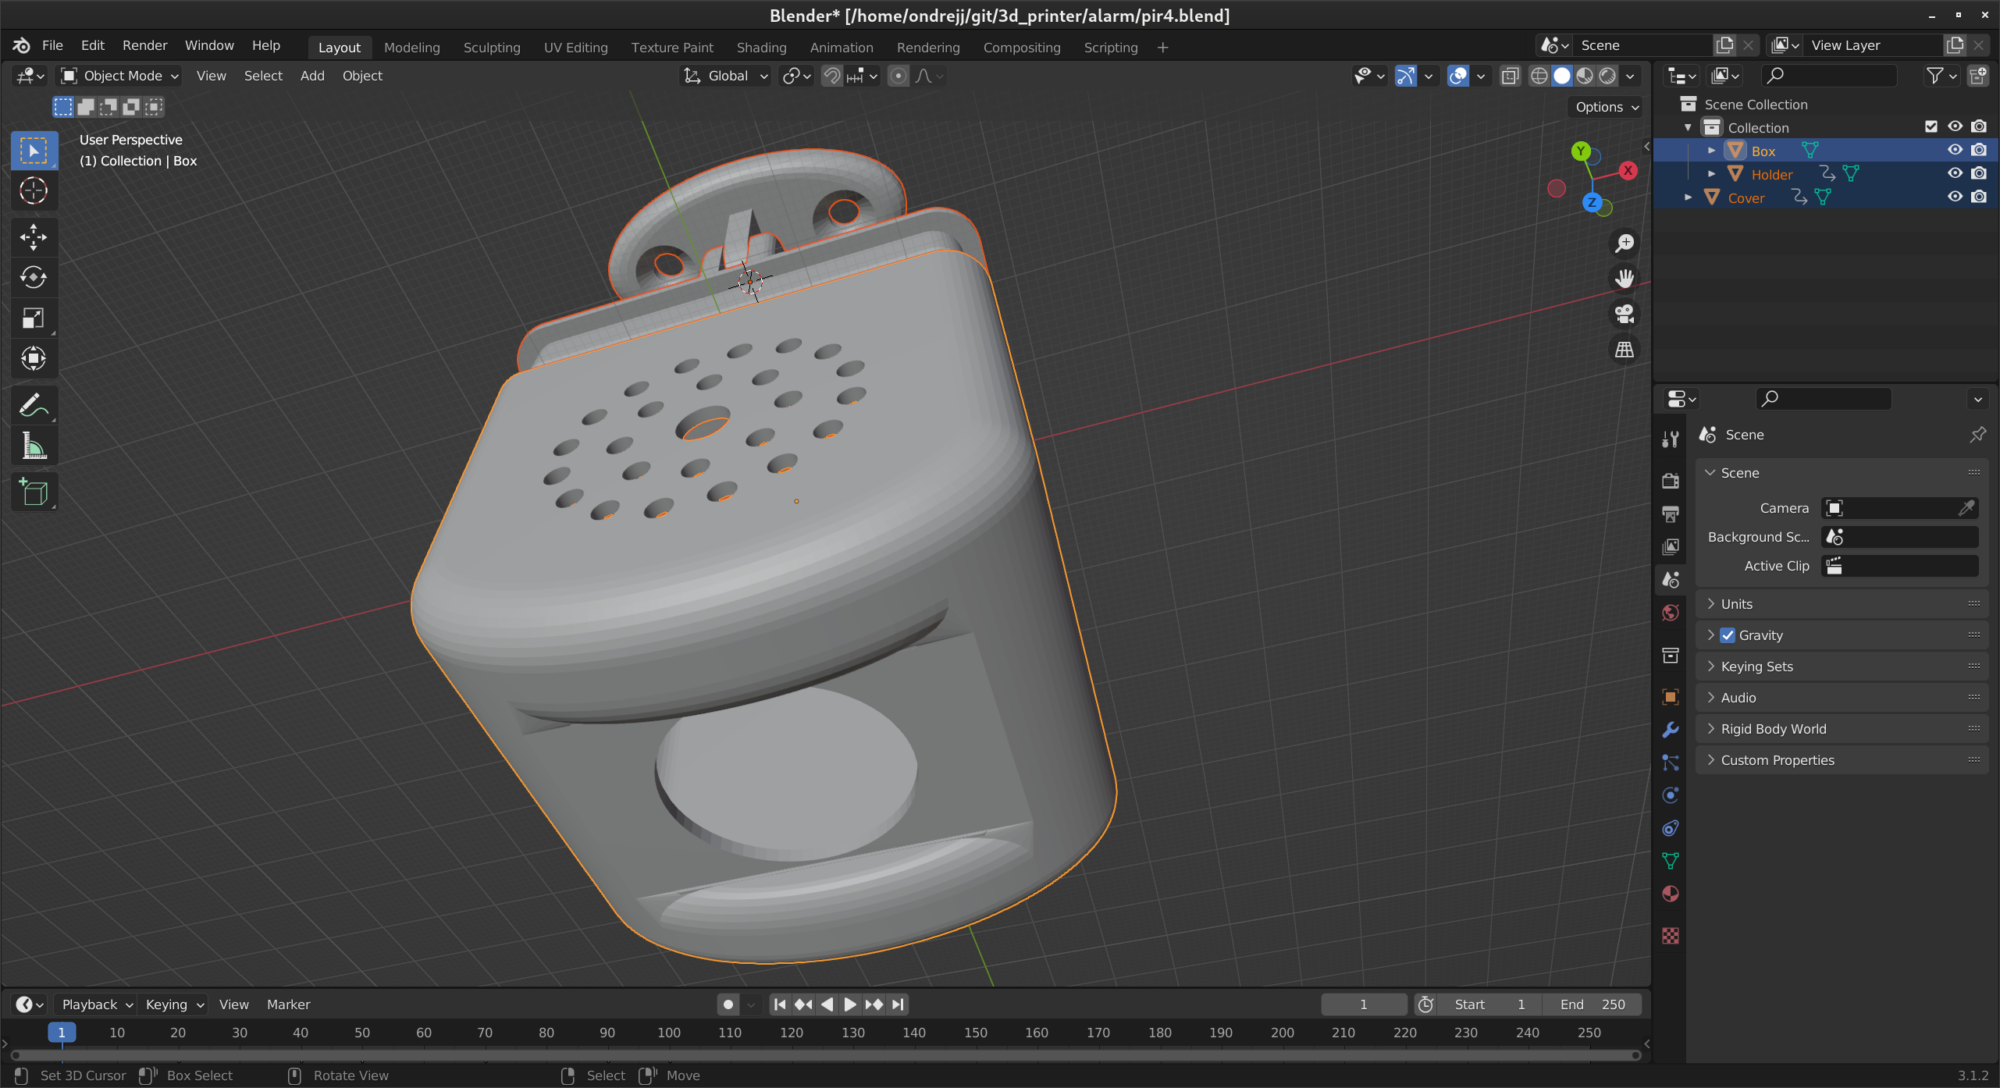Open the File menu
This screenshot has width=2000, height=1088.
(52, 46)
